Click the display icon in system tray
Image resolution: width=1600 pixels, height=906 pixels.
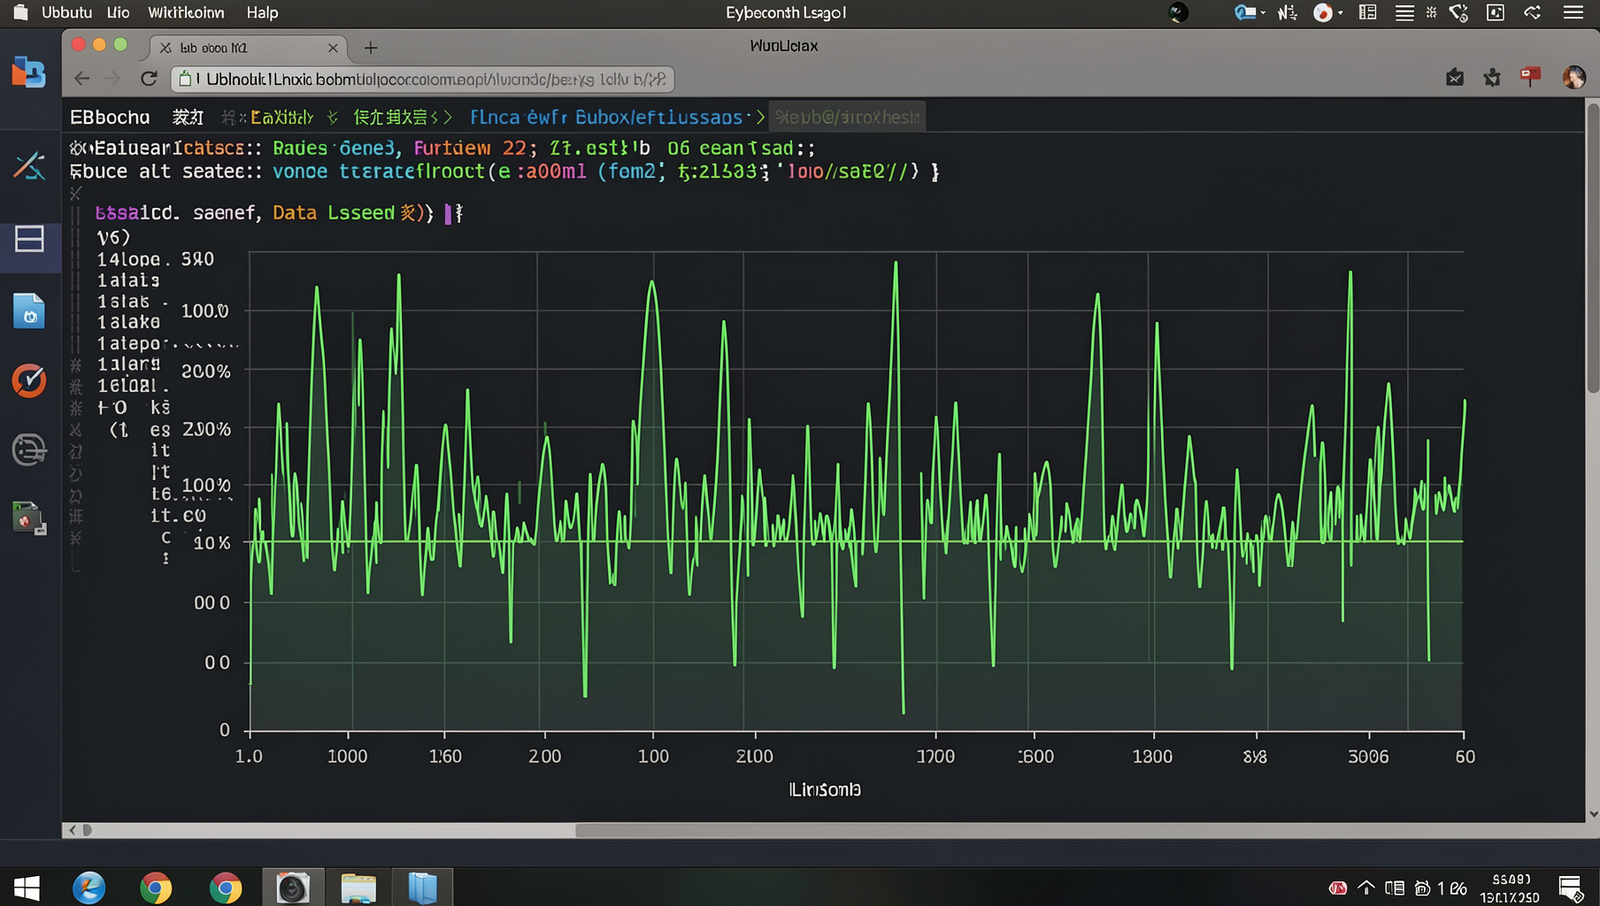click(x=1394, y=888)
